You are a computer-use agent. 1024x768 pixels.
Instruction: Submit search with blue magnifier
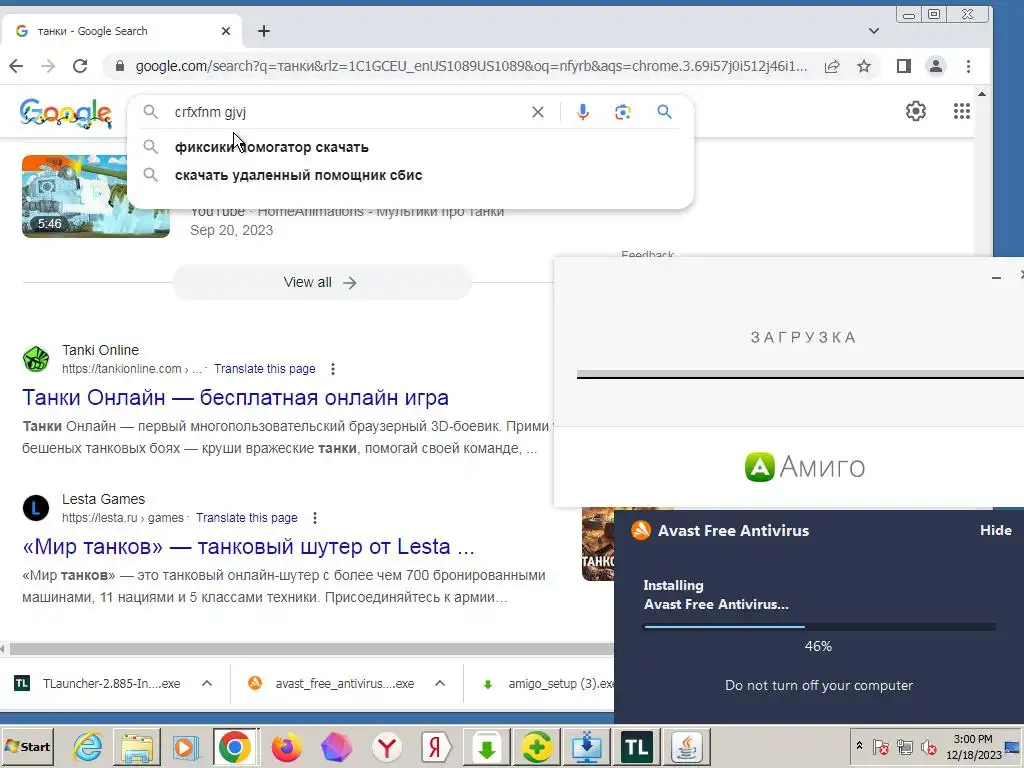(x=664, y=112)
